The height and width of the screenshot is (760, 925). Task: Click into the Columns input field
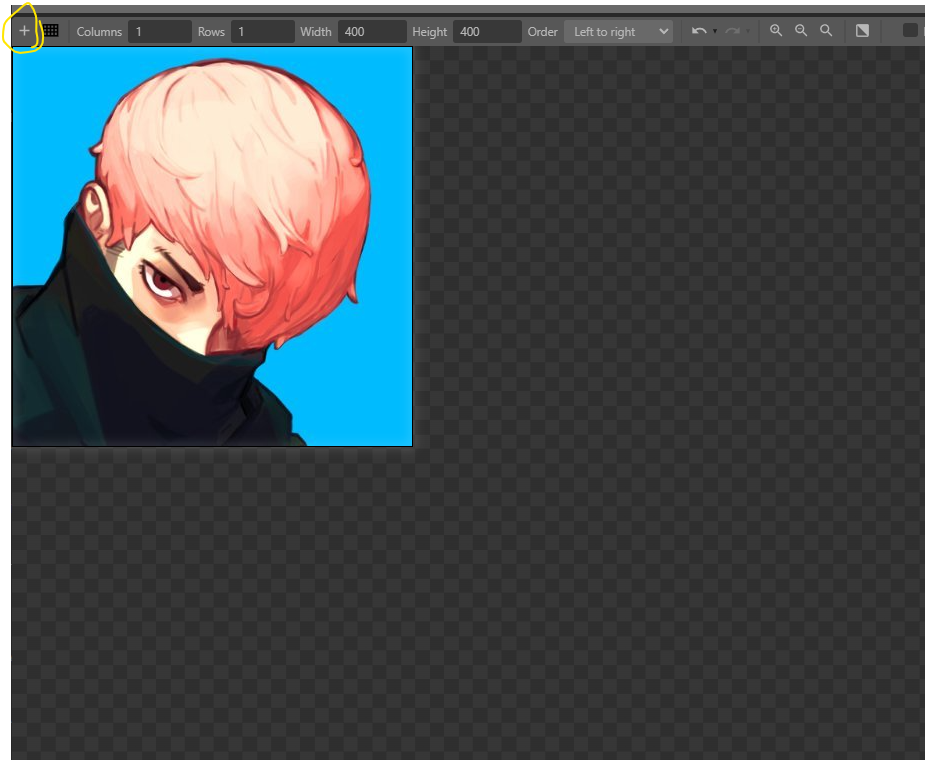click(159, 32)
